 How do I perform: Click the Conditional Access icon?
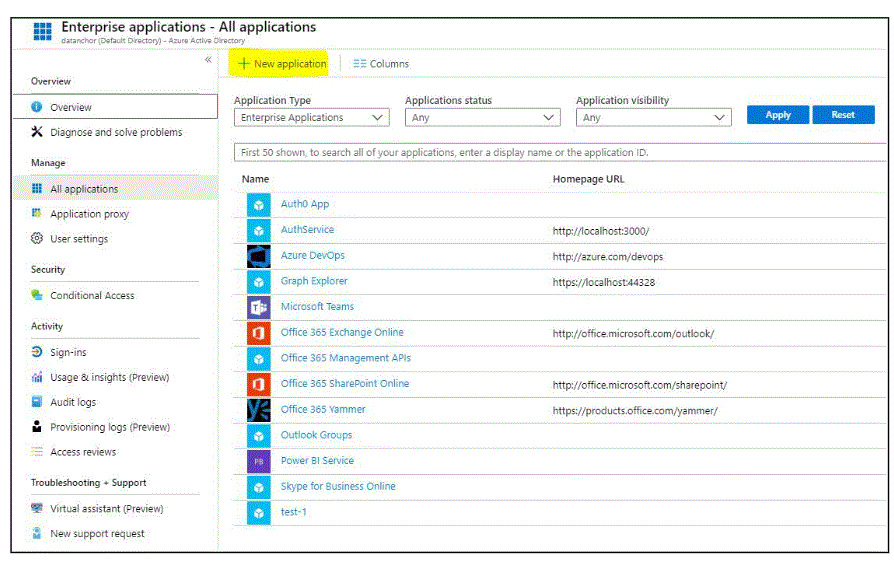tap(36, 295)
